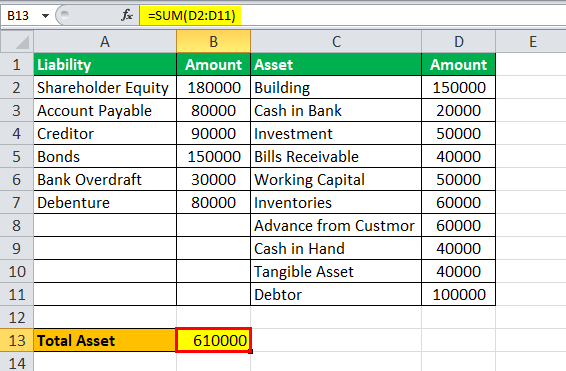This screenshot has height=371, width=566.
Task: Select the 610000 total cell
Action: tap(213, 340)
